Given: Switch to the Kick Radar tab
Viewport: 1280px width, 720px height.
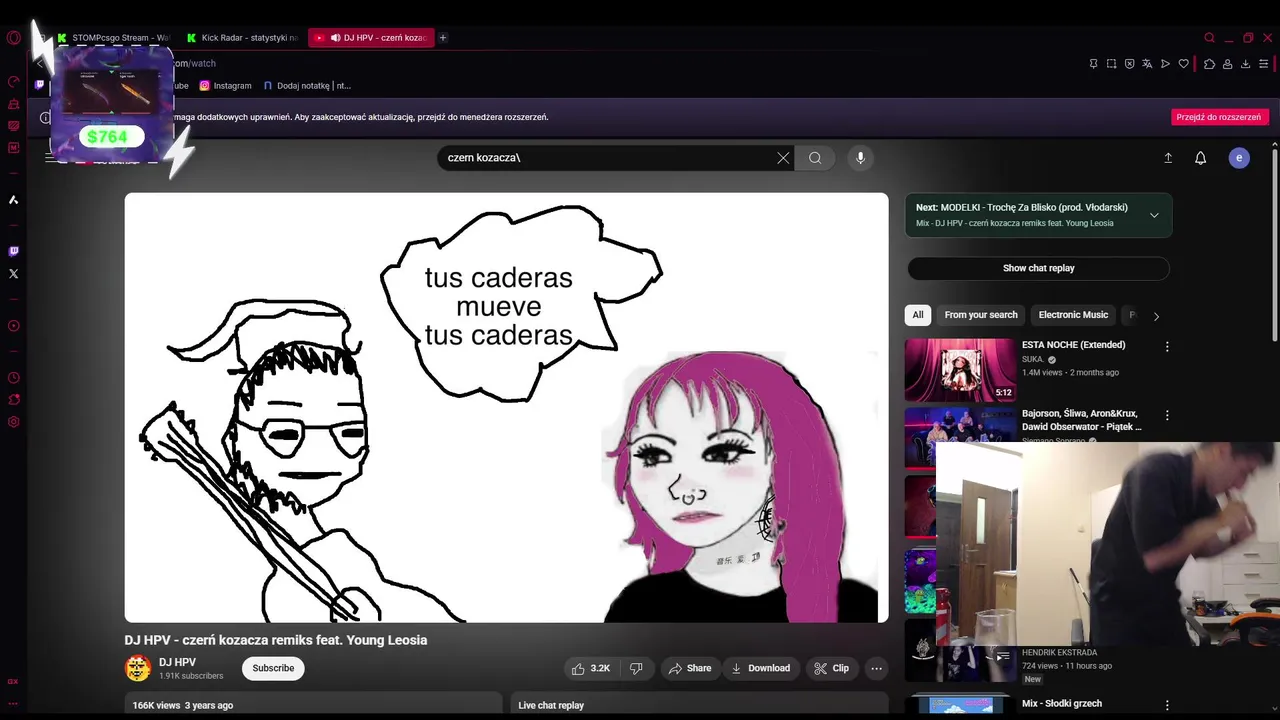Looking at the screenshot, I should coord(243,38).
